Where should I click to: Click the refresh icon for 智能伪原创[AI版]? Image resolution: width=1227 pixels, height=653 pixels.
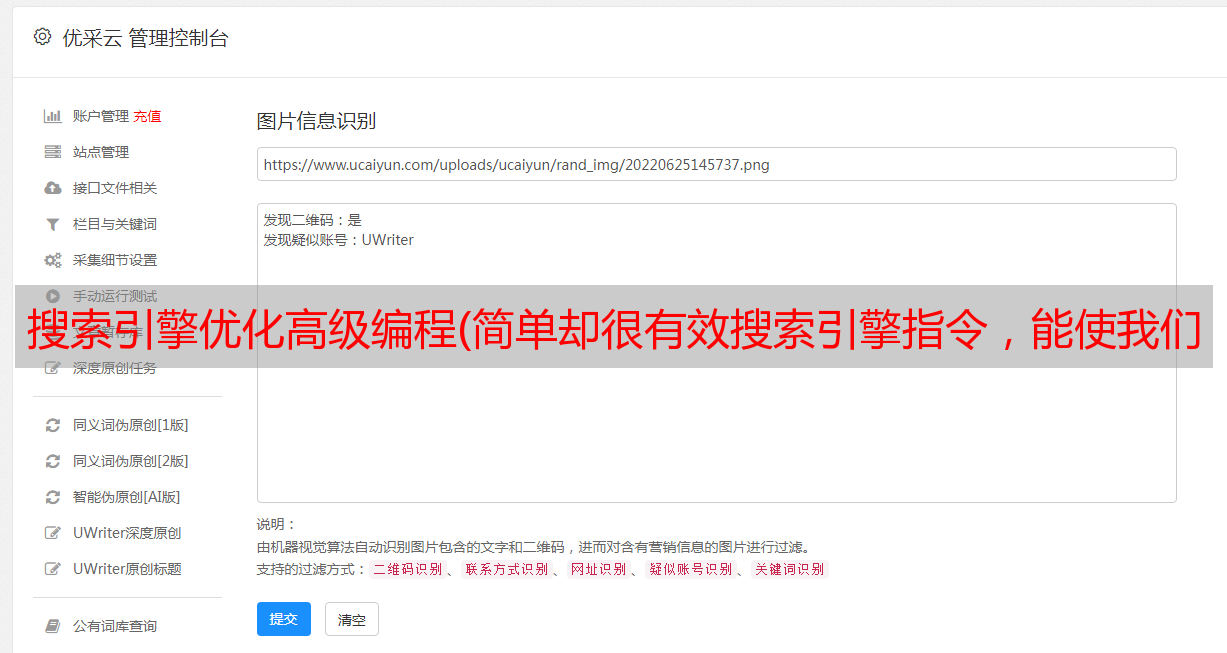tap(53, 497)
